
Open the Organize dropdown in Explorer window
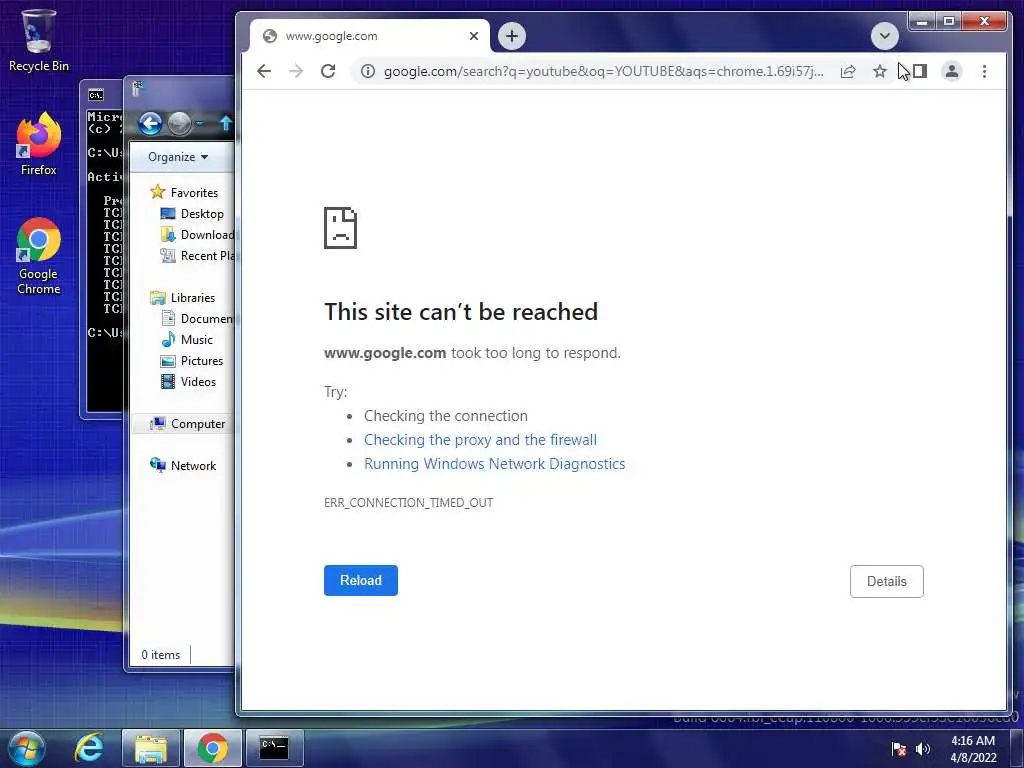[x=178, y=157]
